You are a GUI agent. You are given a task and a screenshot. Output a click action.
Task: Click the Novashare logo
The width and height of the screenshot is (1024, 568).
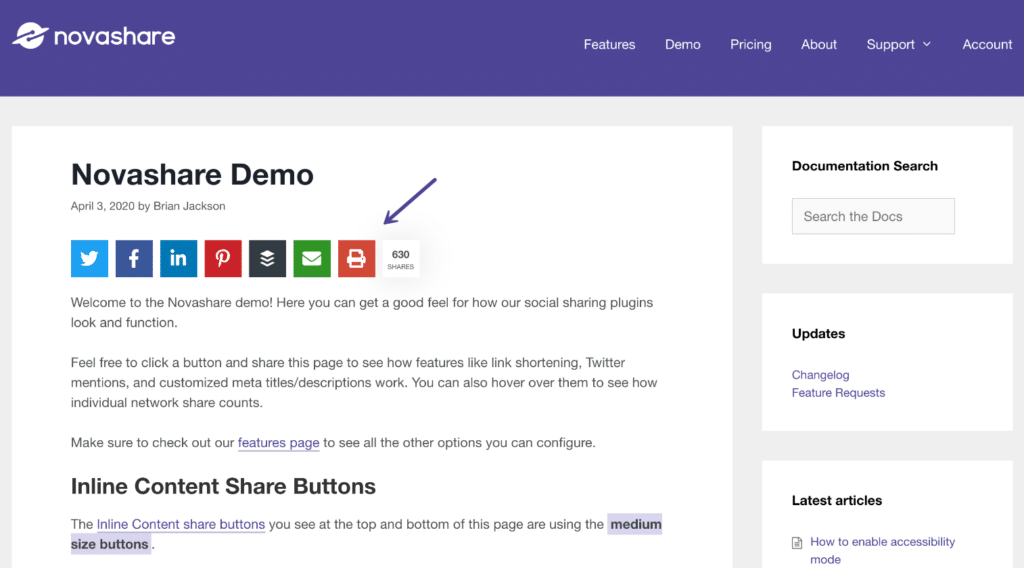[x=93, y=36]
